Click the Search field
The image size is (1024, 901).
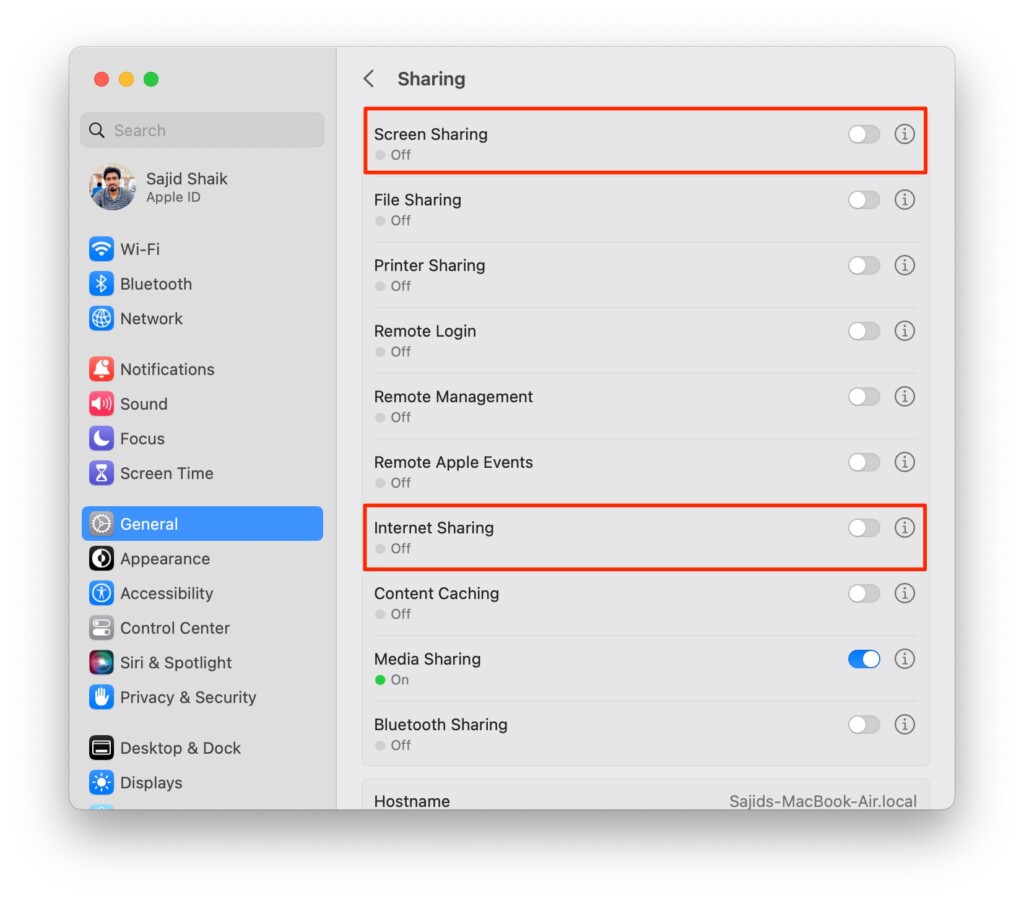202,130
